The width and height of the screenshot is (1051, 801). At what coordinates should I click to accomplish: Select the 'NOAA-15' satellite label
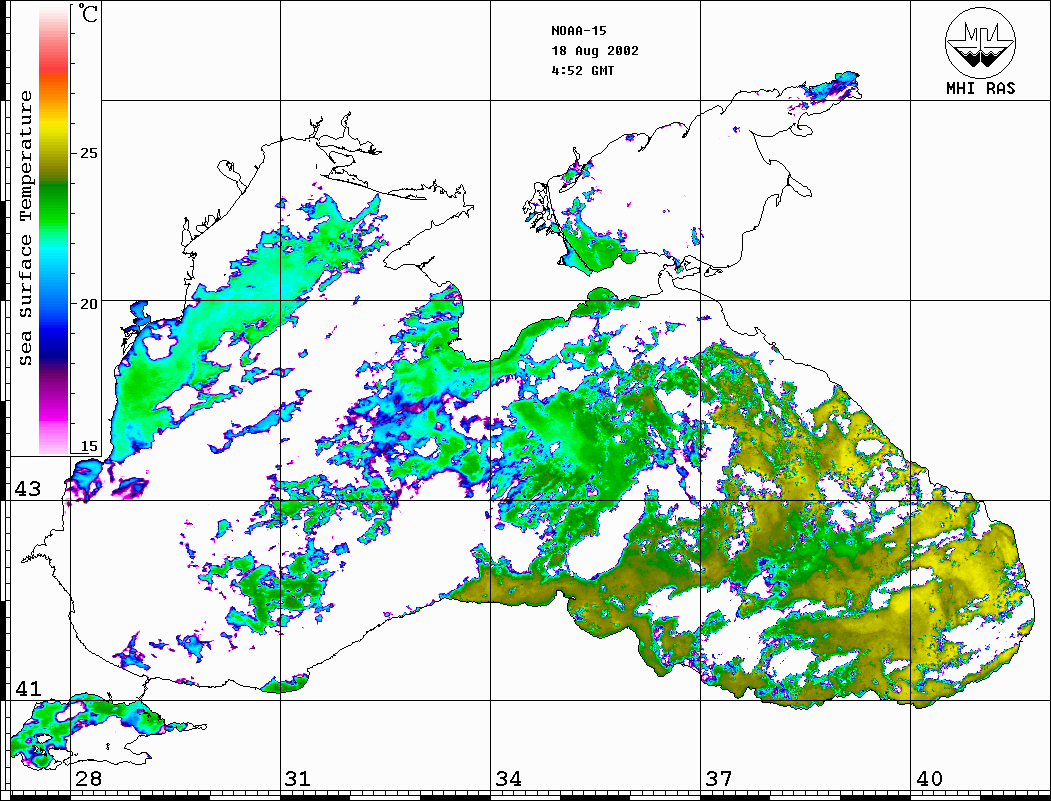point(578,31)
